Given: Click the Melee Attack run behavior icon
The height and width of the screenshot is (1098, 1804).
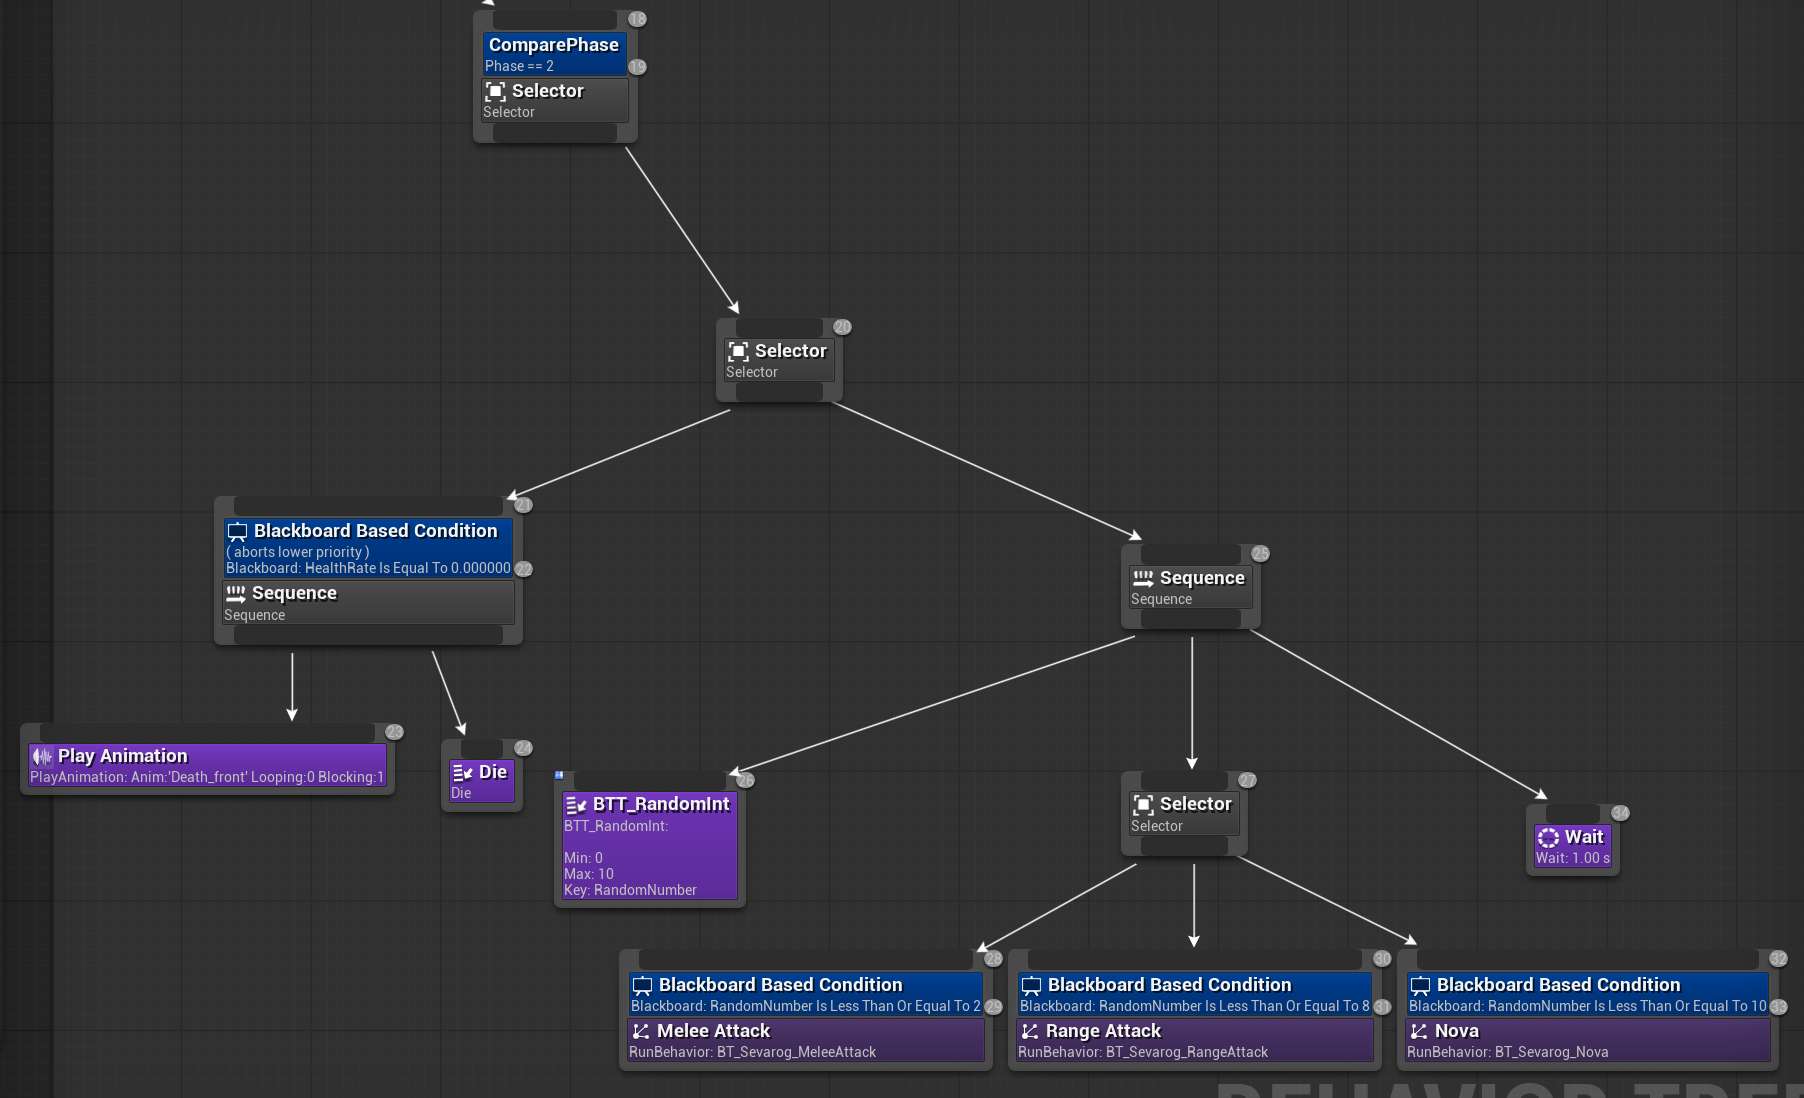Looking at the screenshot, I should point(641,1032).
